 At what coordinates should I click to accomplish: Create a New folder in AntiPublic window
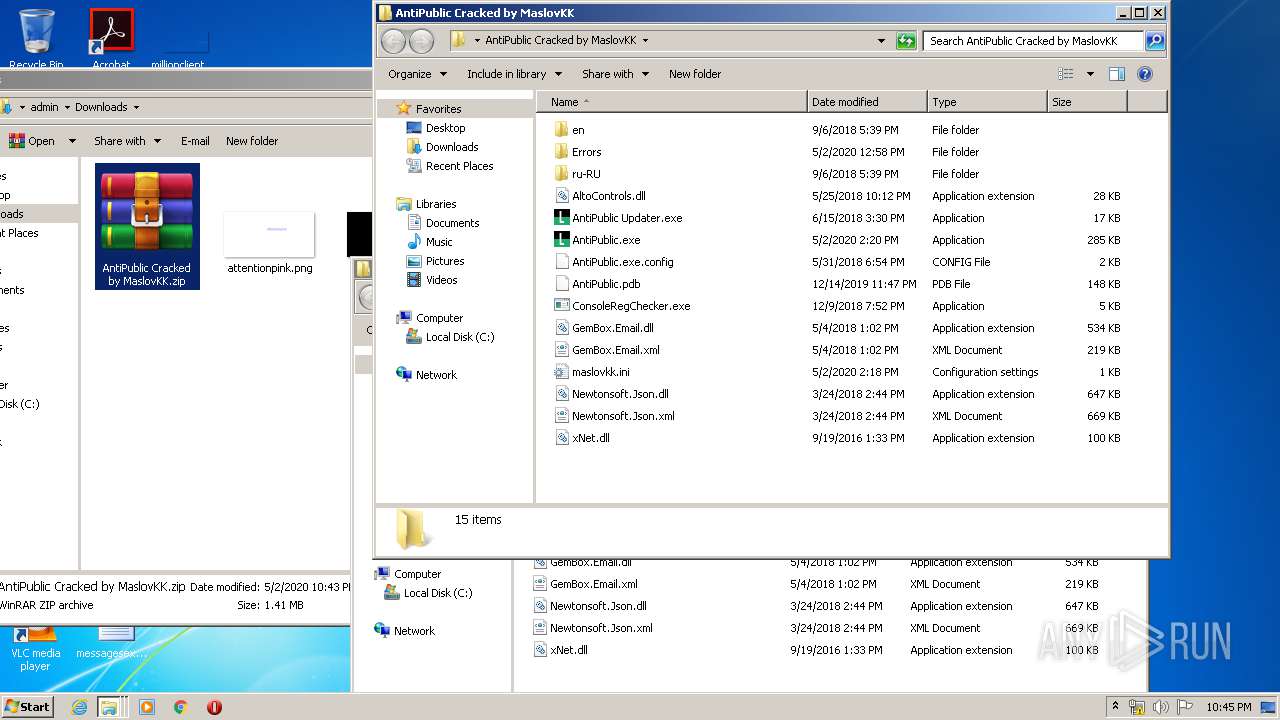695,74
